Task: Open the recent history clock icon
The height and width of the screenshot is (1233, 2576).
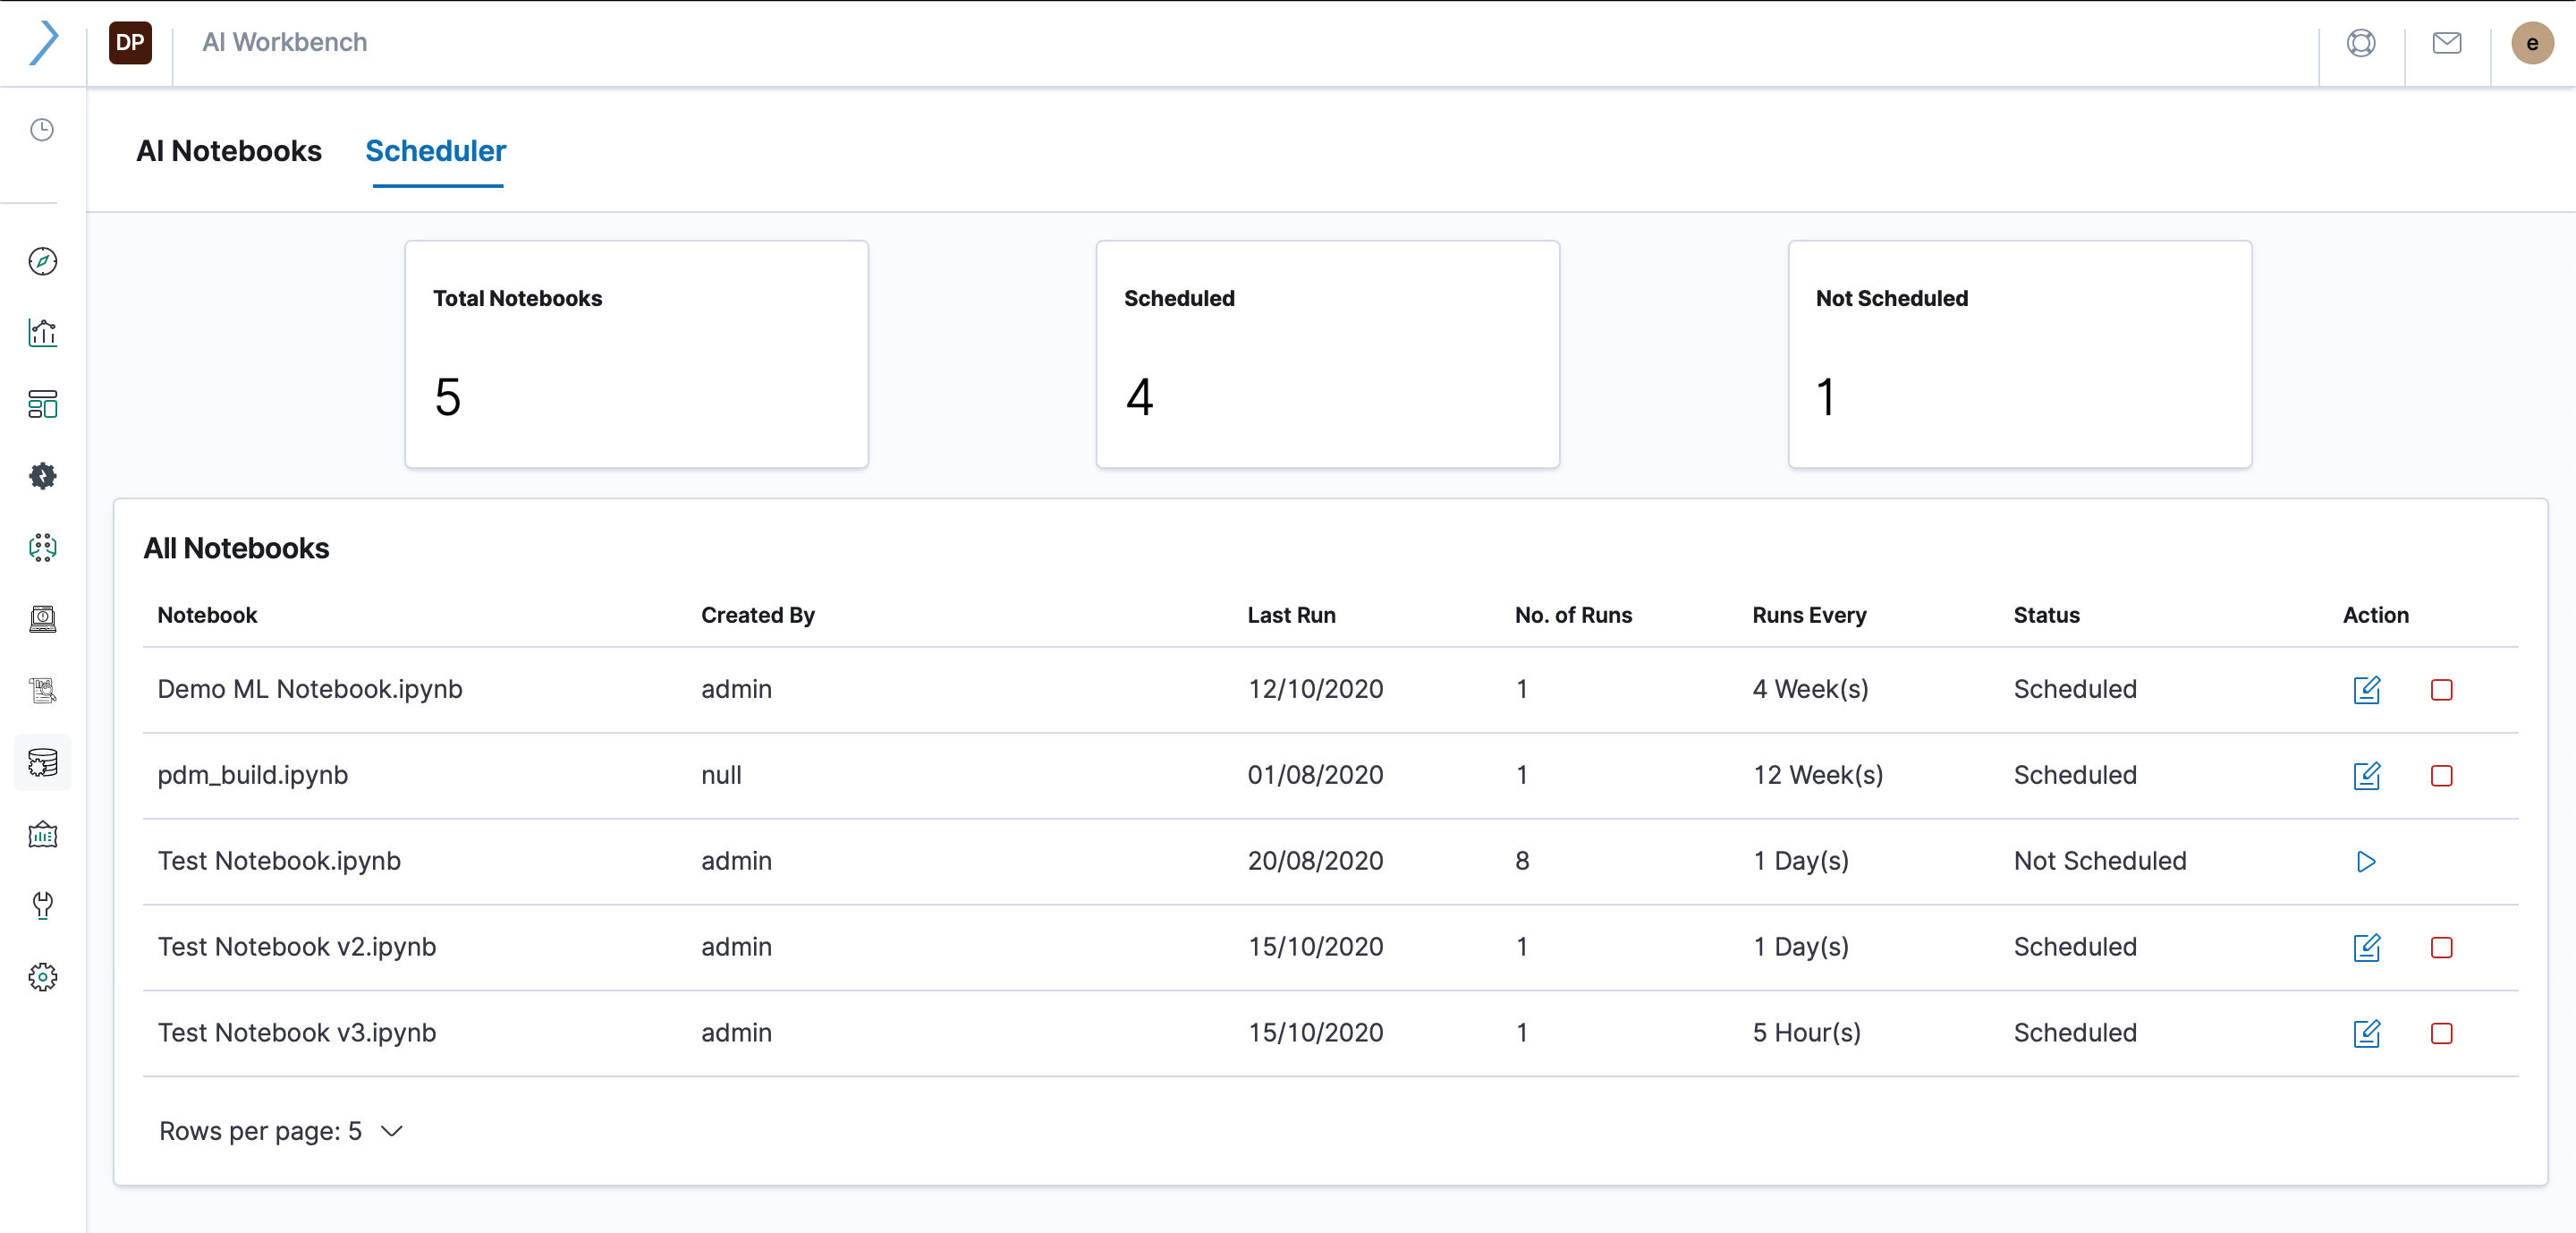Action: (42, 130)
